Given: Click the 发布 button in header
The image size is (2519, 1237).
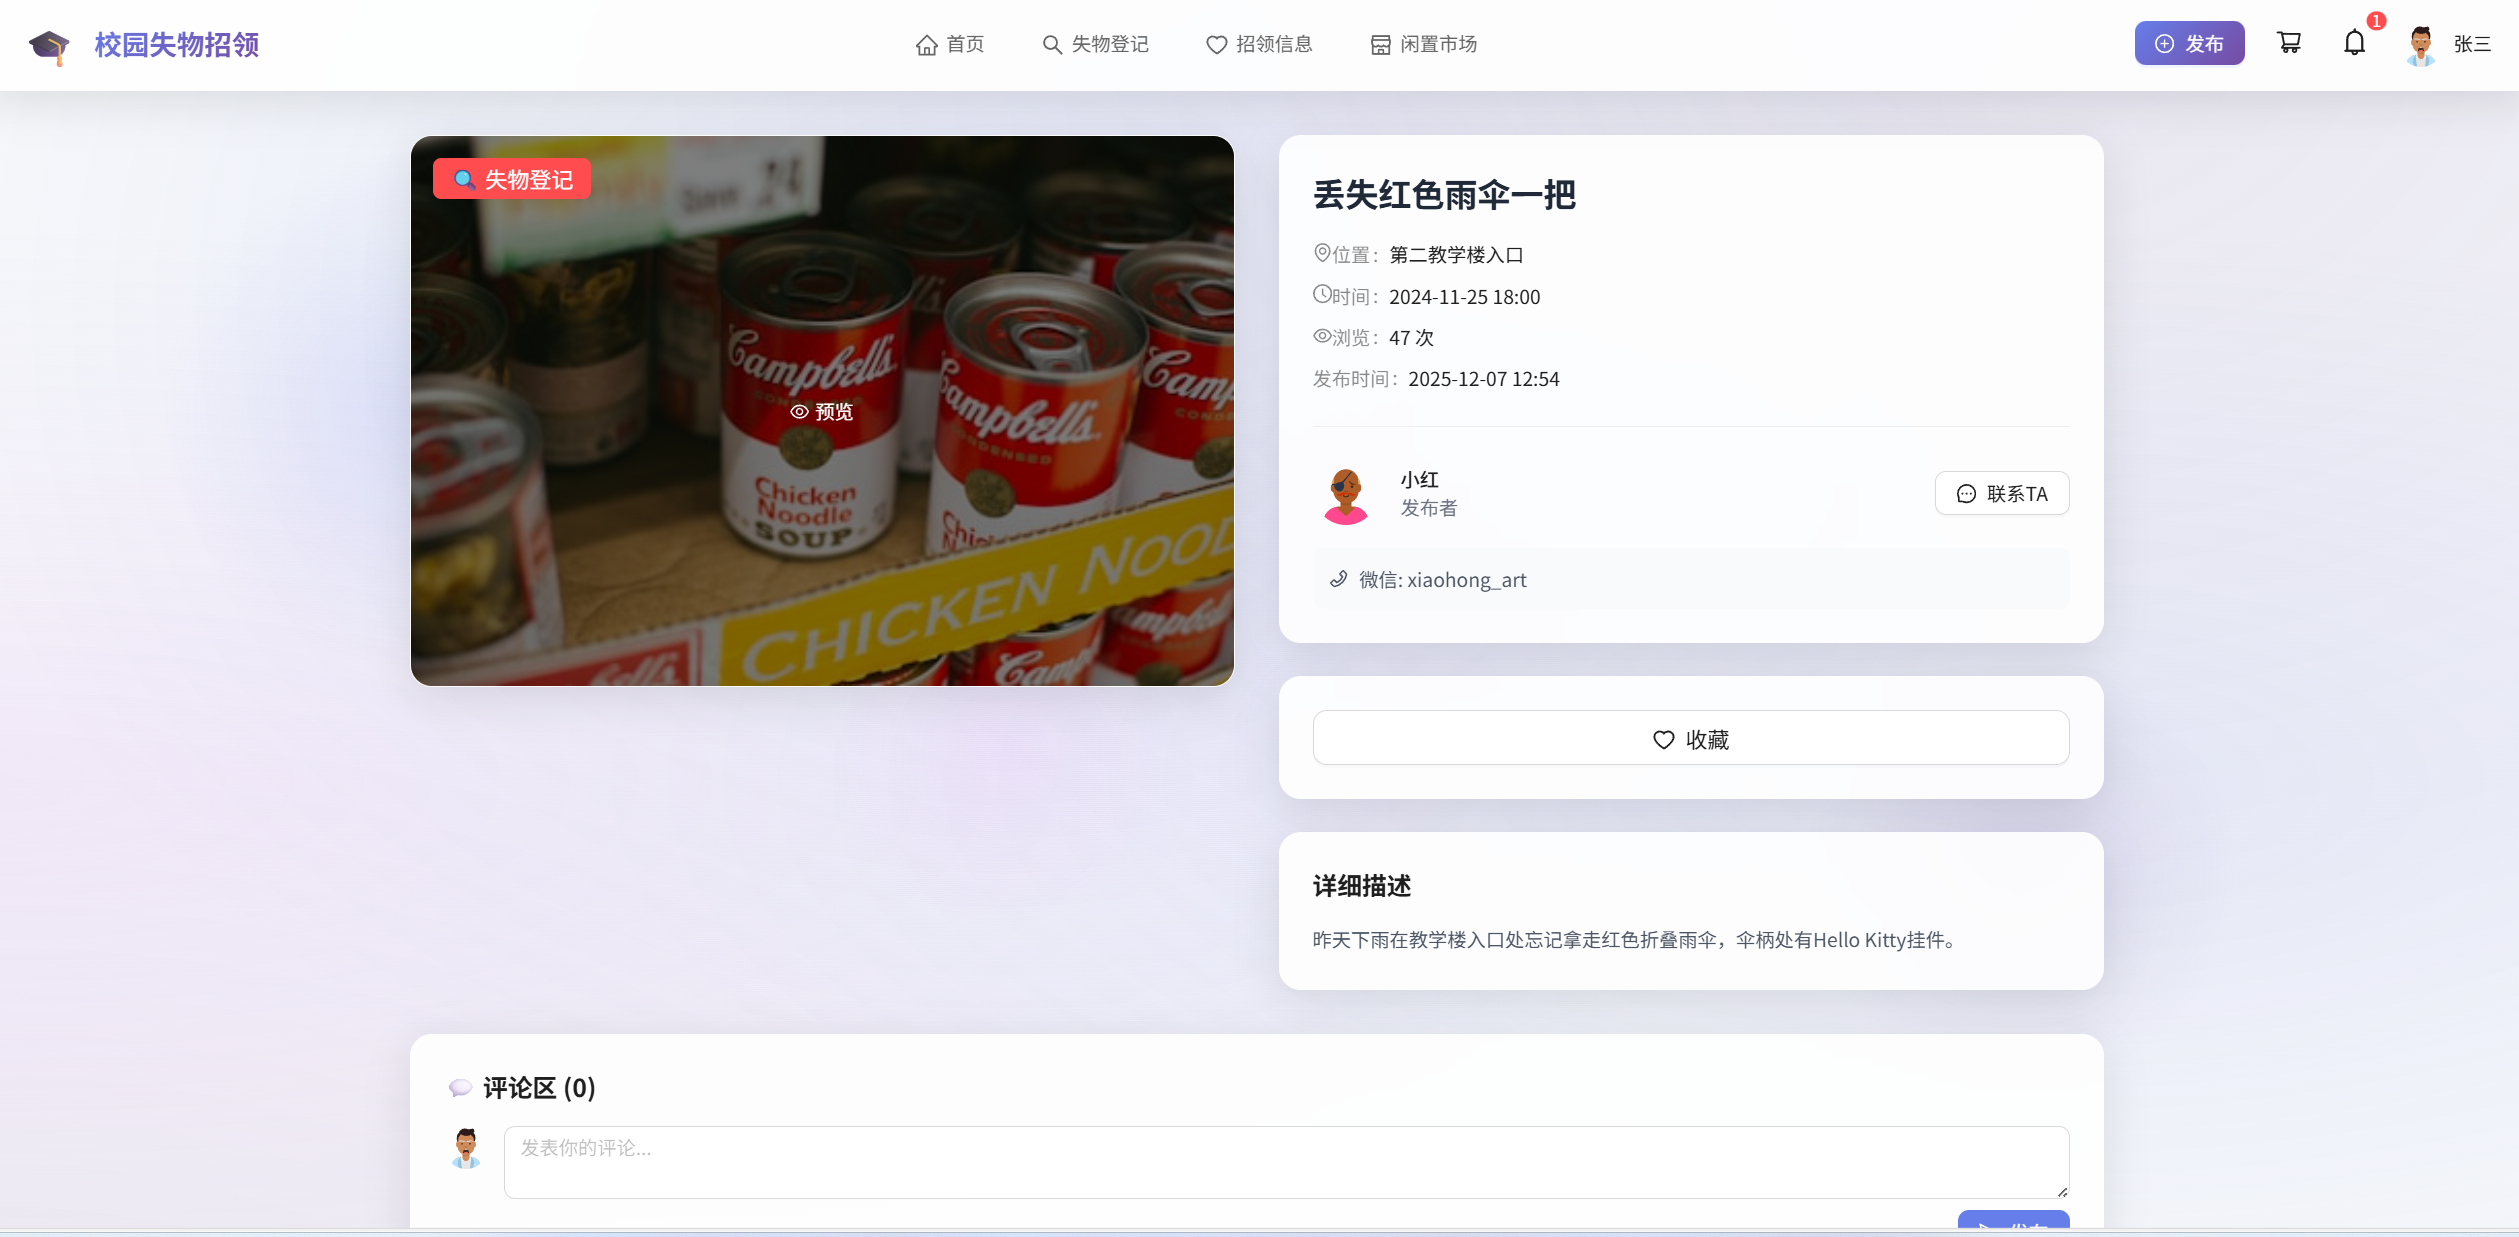Looking at the screenshot, I should 2189,43.
